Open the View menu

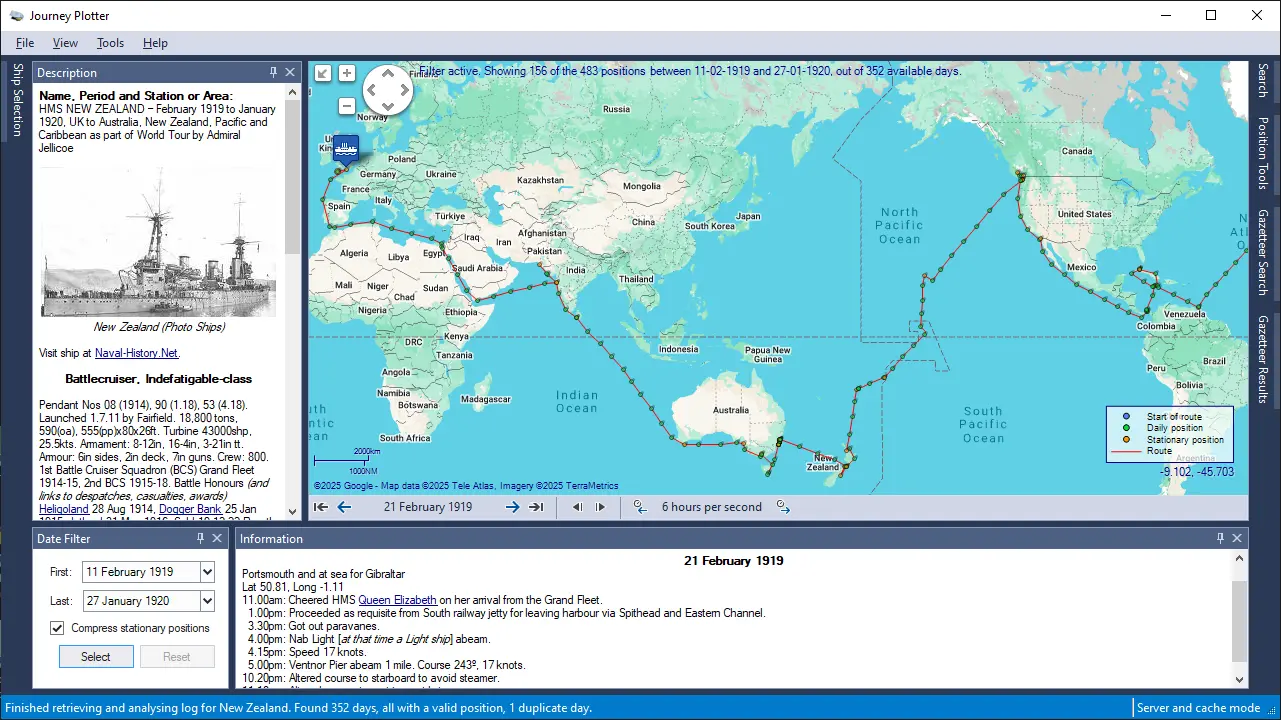pos(65,43)
